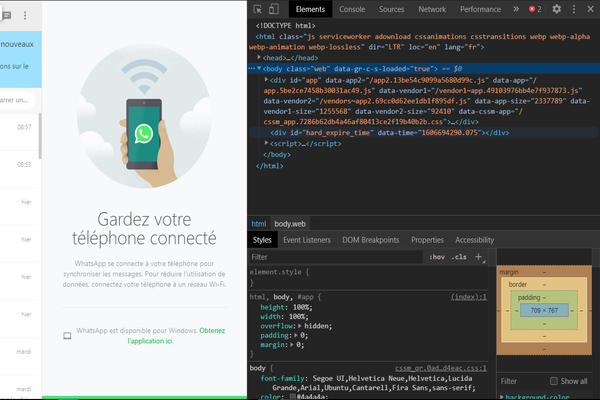Show more DevTools tabs chevron
Image resolution: width=600 pixels, height=400 pixels.
click(x=516, y=9)
